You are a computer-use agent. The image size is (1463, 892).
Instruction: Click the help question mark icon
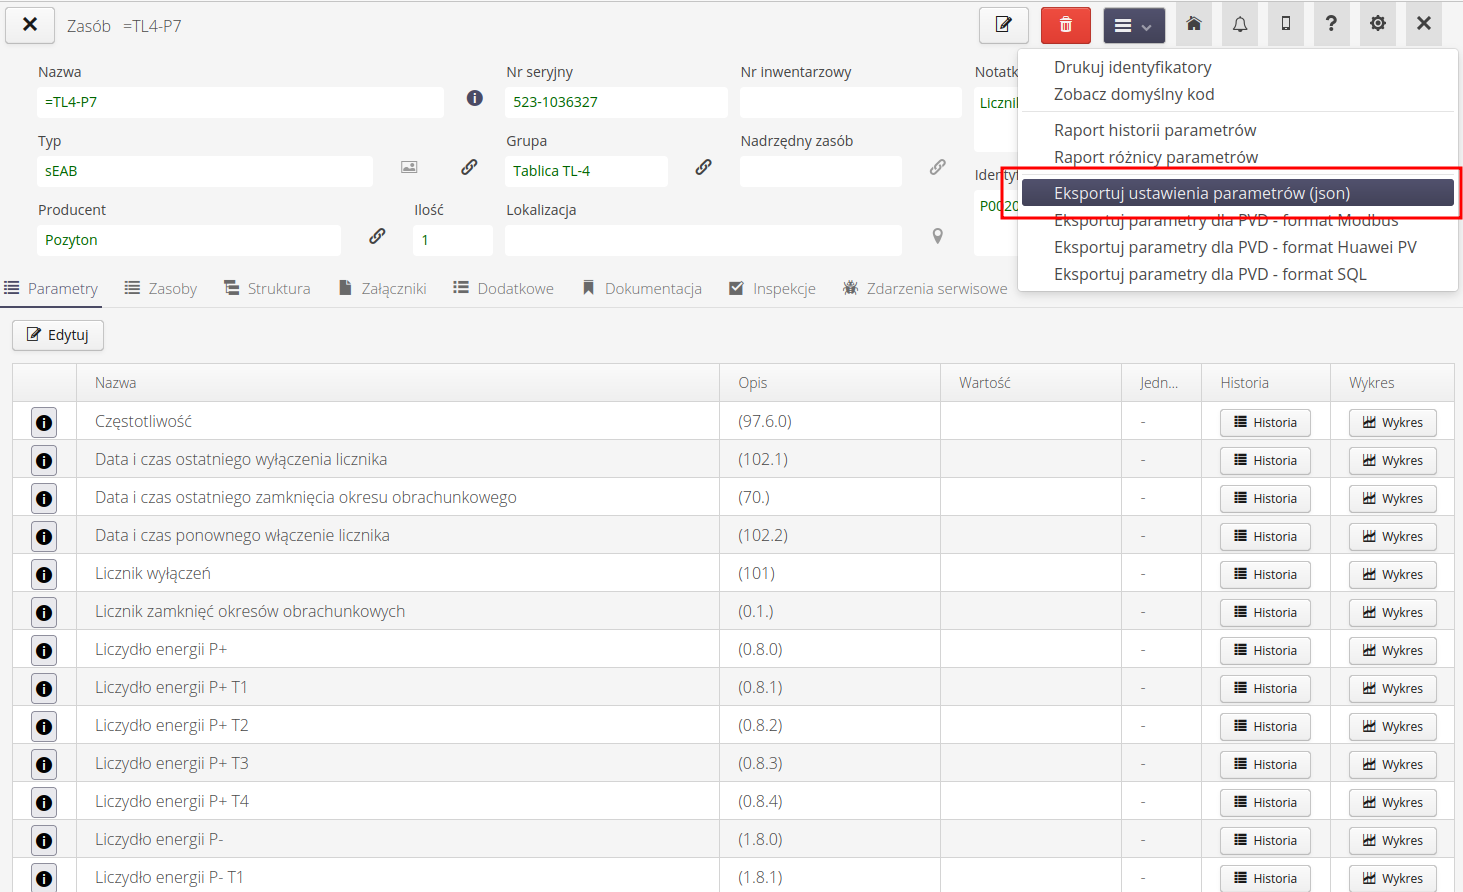(1330, 24)
